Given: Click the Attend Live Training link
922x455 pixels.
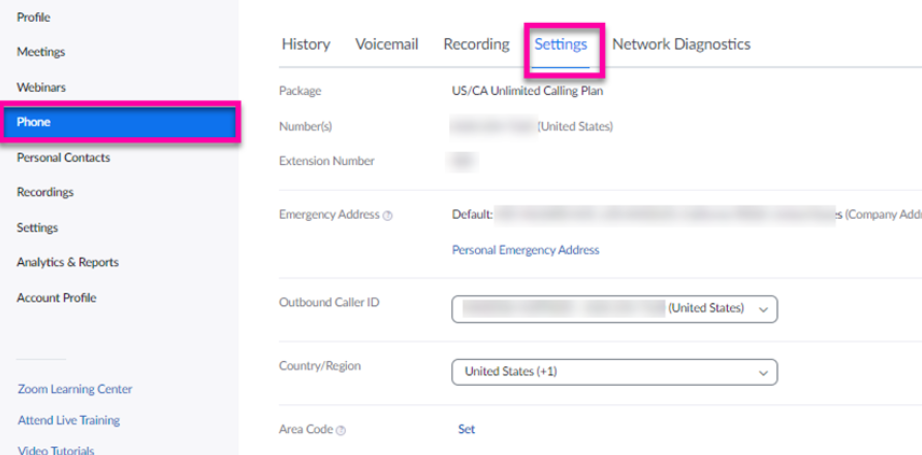Looking at the screenshot, I should (68, 420).
